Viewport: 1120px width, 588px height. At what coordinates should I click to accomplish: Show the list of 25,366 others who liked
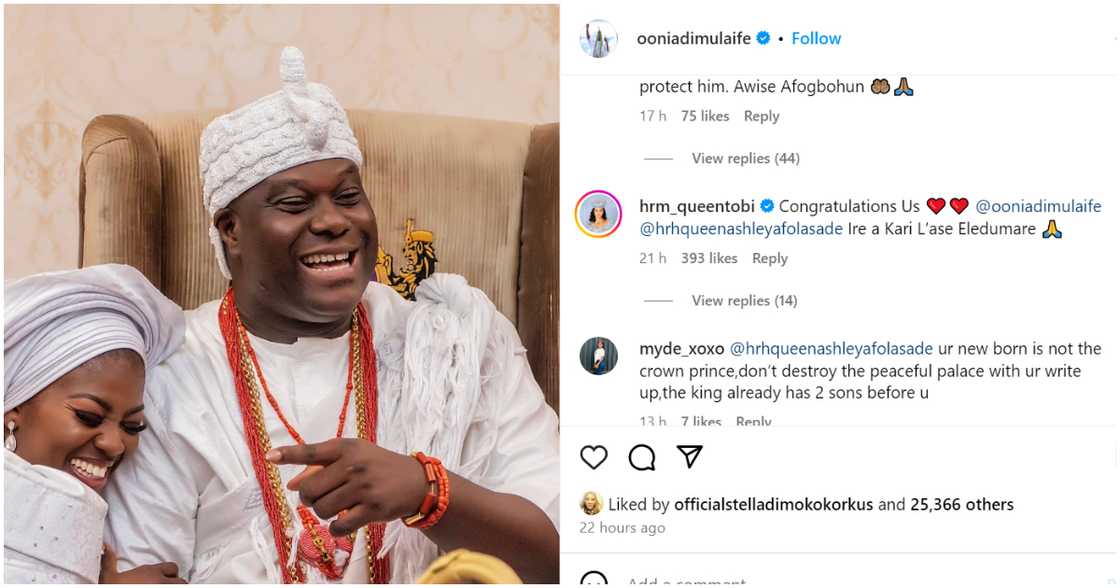(961, 505)
